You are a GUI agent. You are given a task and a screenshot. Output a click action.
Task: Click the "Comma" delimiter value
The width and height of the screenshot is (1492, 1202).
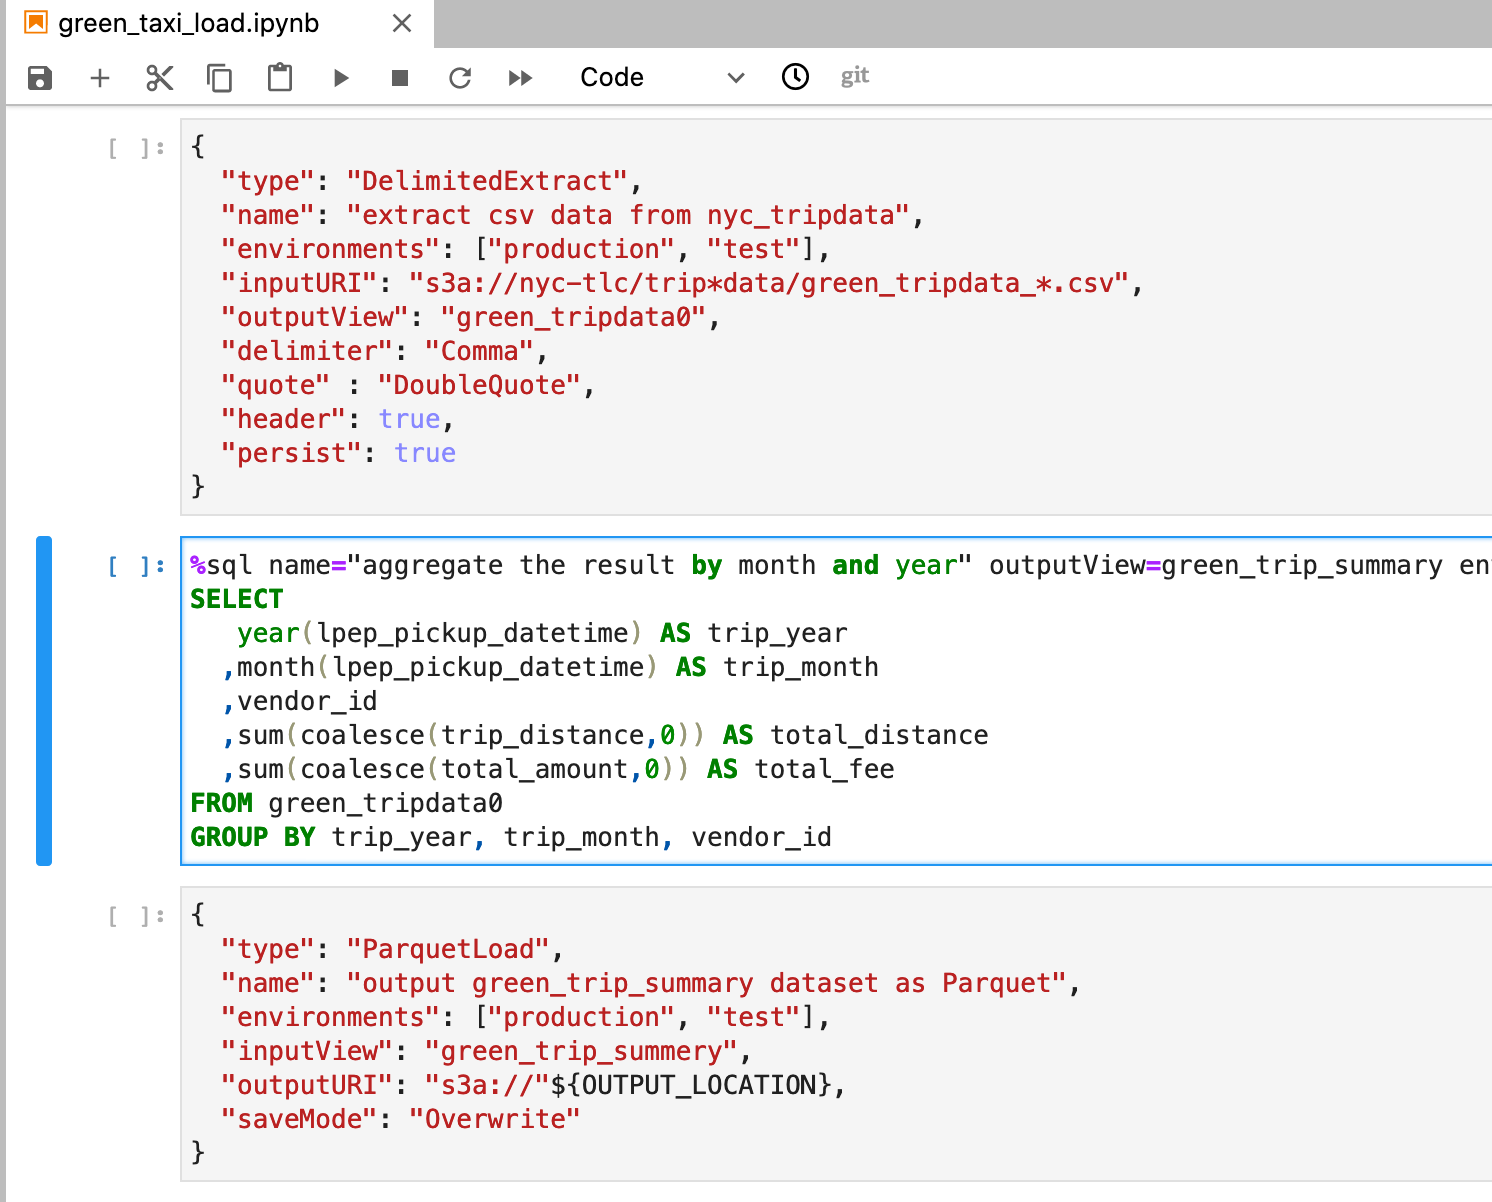point(479,351)
